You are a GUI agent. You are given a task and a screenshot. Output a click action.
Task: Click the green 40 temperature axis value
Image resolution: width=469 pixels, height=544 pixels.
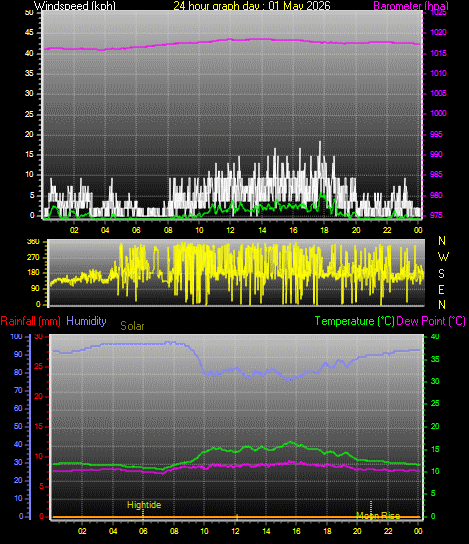pos(435,337)
